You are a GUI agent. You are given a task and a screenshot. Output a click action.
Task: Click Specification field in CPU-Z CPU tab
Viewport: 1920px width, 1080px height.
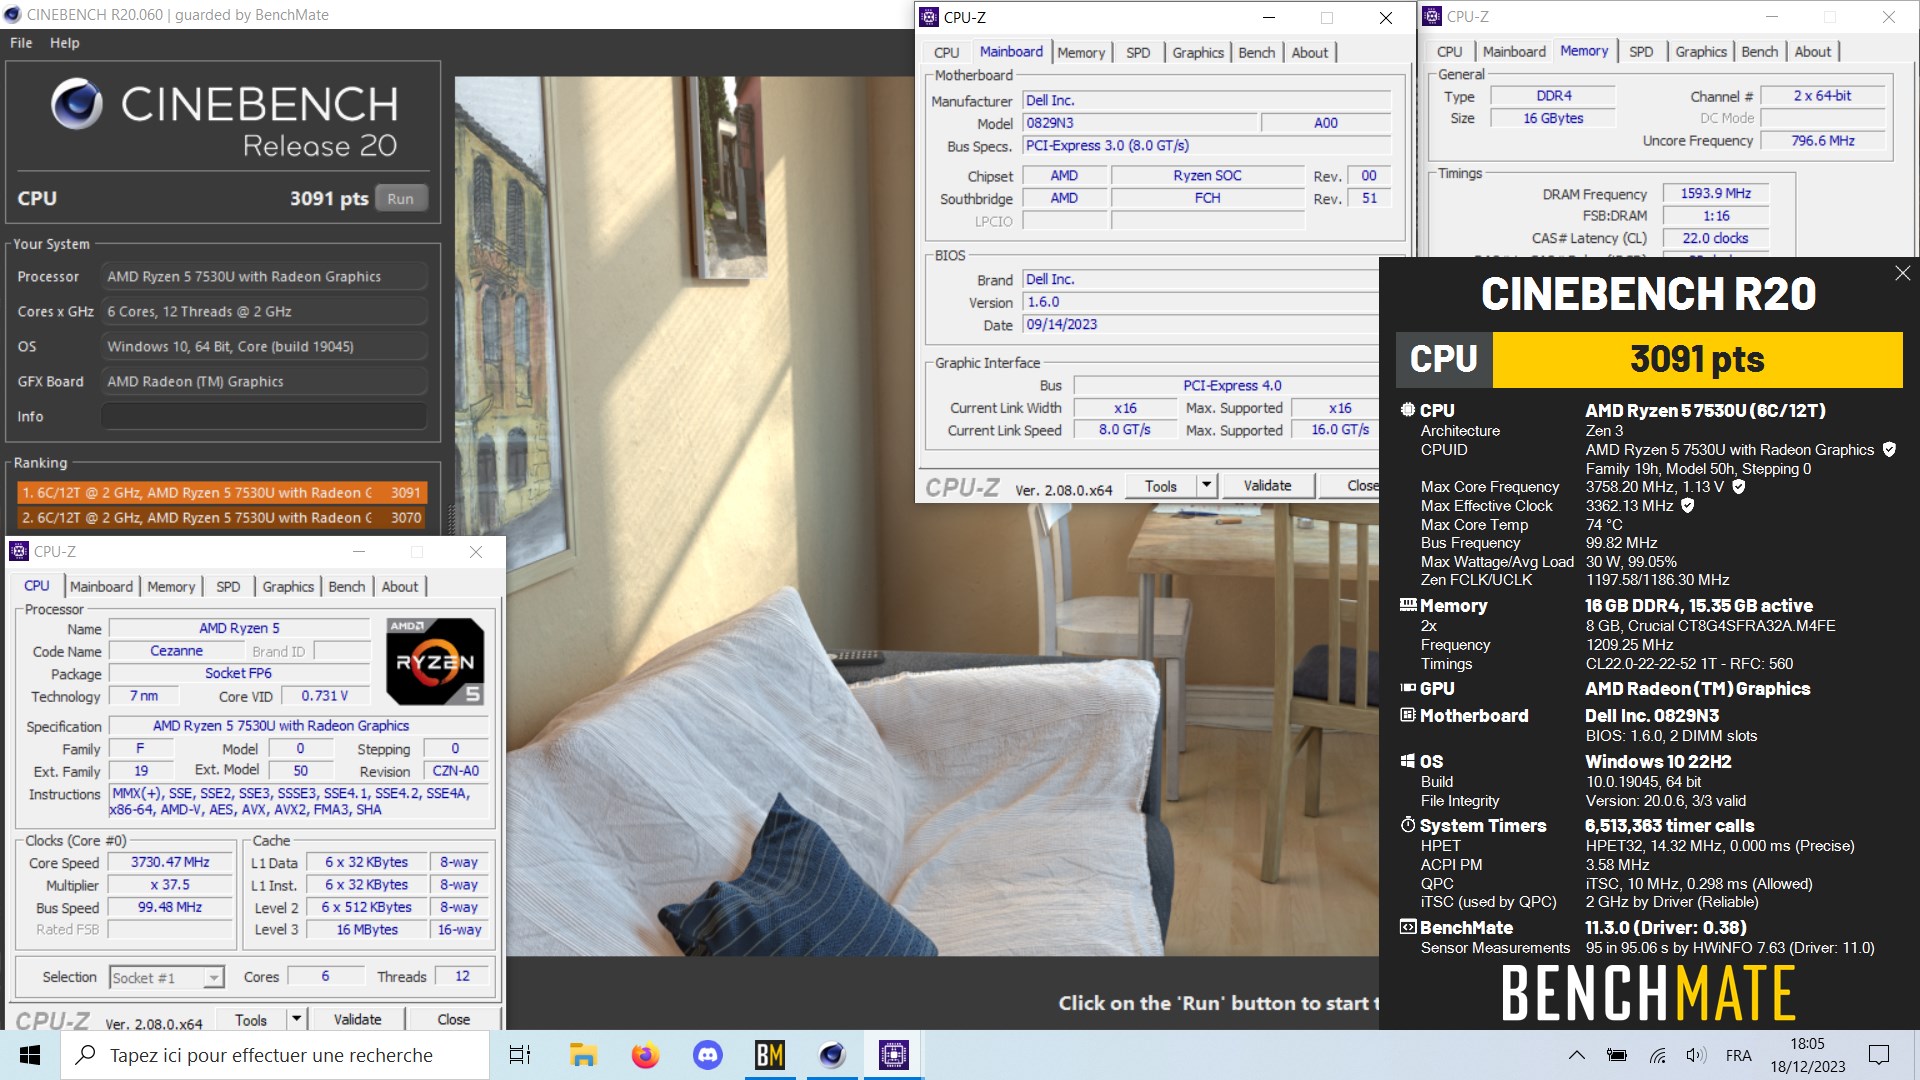point(298,726)
